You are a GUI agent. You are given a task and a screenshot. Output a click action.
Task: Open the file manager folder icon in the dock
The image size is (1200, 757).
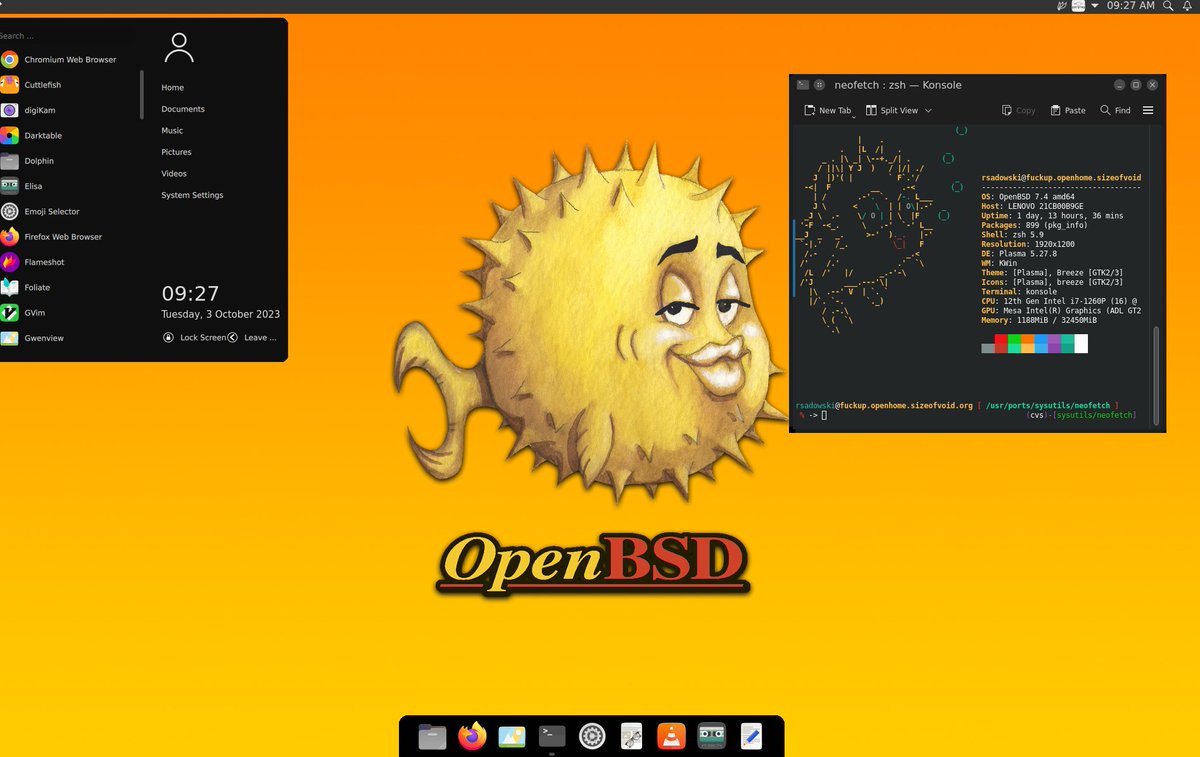[432, 737]
